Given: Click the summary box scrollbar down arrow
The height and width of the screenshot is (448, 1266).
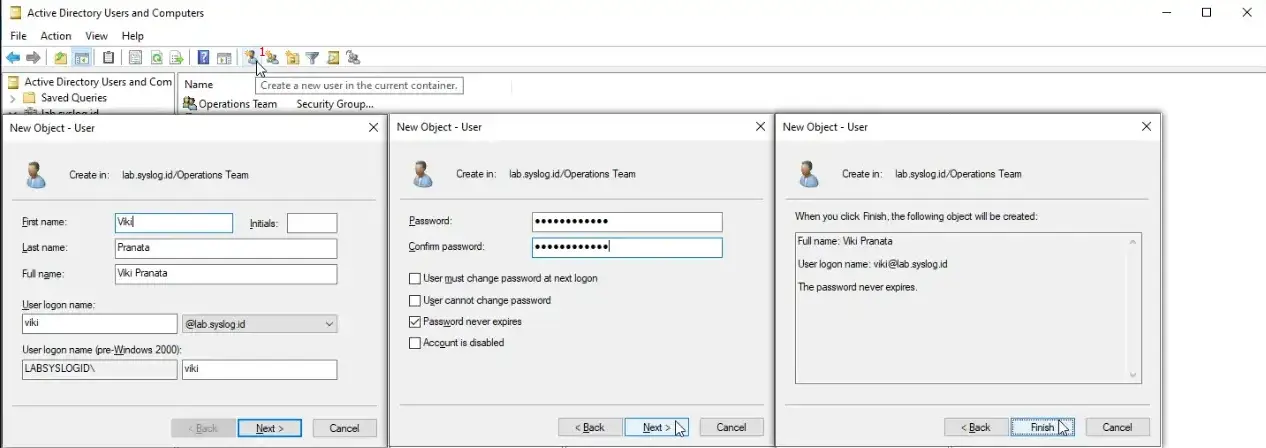Looking at the screenshot, I should coord(1133,375).
